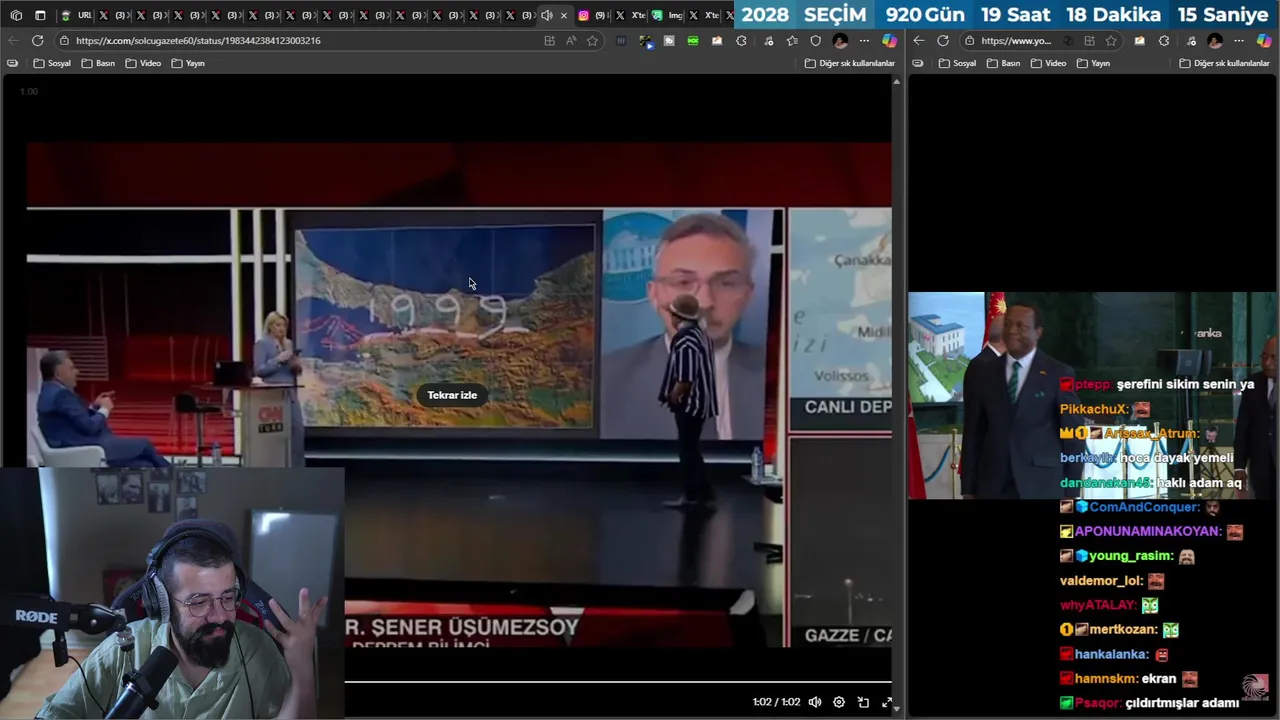The height and width of the screenshot is (720, 1280).
Task: Open Video bookmarks folder in right window
Action: [x=1048, y=63]
